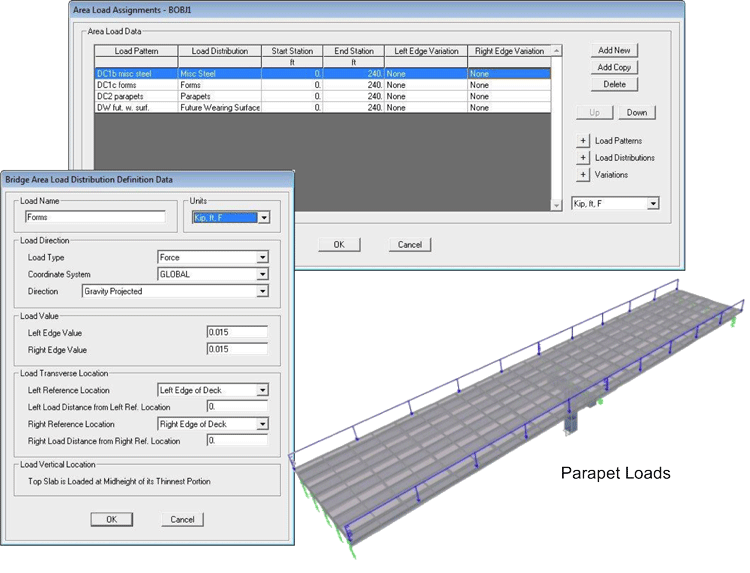Click the Add Copy button
Image resolution: width=750 pixels, height=573 pixels.
pyautogui.click(x=614, y=68)
